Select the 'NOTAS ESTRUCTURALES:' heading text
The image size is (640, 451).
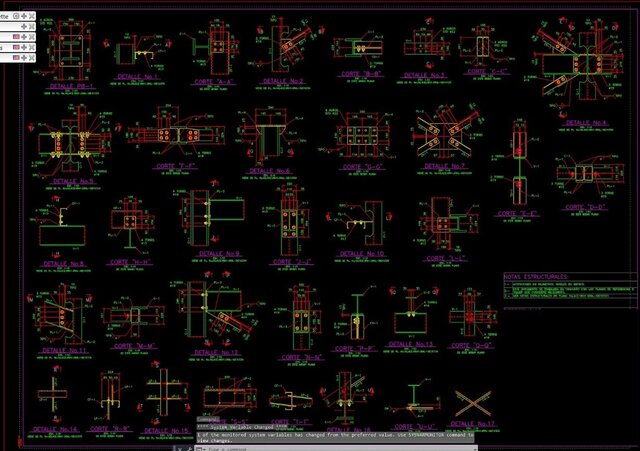coord(536,277)
